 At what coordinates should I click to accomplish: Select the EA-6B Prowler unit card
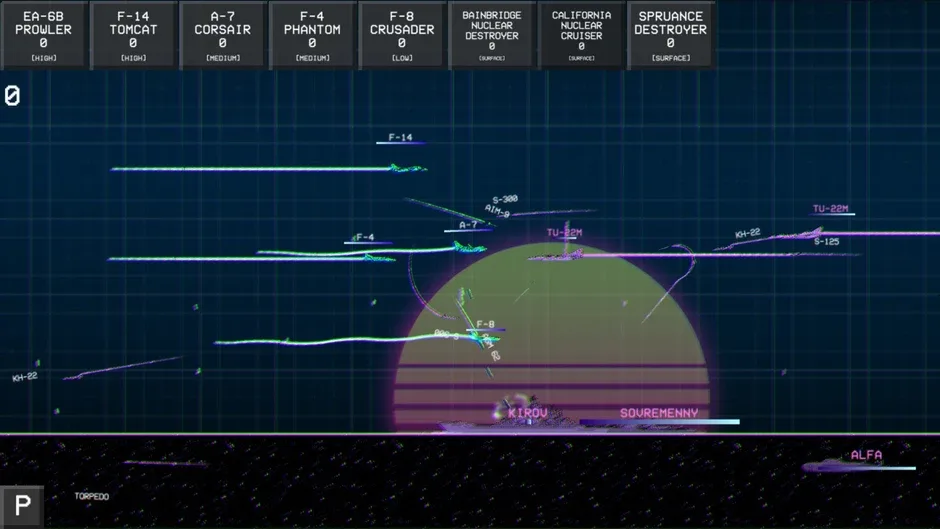(x=44, y=35)
